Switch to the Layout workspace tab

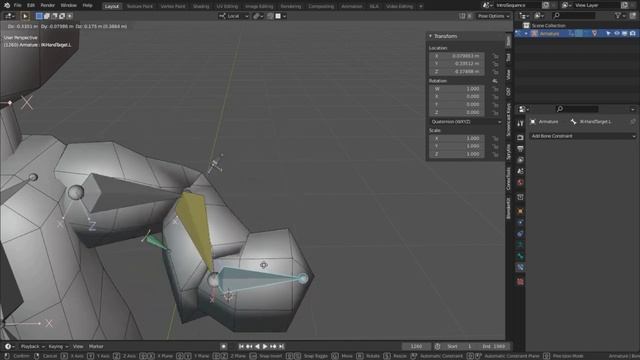click(111, 6)
